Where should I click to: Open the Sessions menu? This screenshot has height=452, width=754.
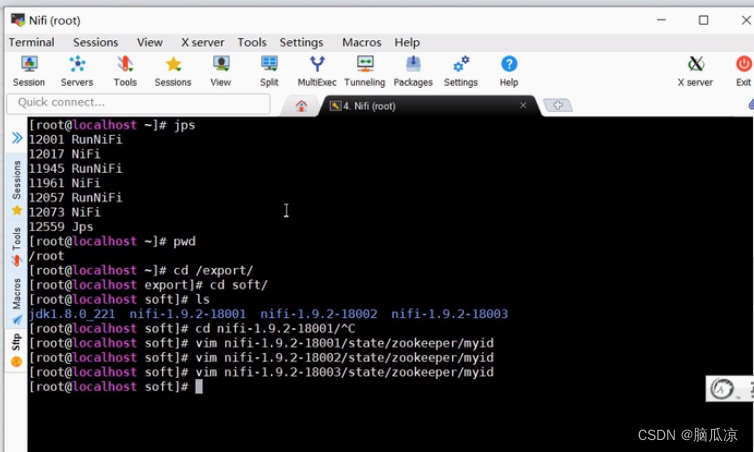point(95,42)
